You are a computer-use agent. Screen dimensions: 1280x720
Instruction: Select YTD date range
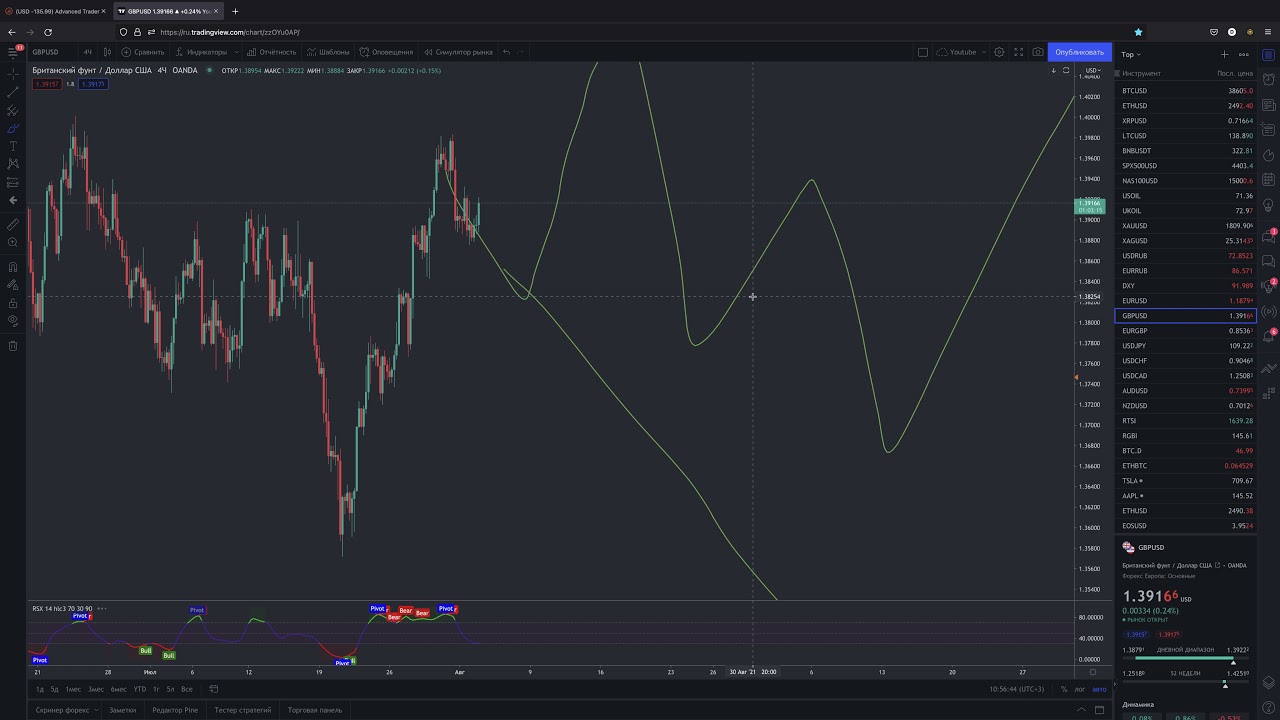point(140,689)
